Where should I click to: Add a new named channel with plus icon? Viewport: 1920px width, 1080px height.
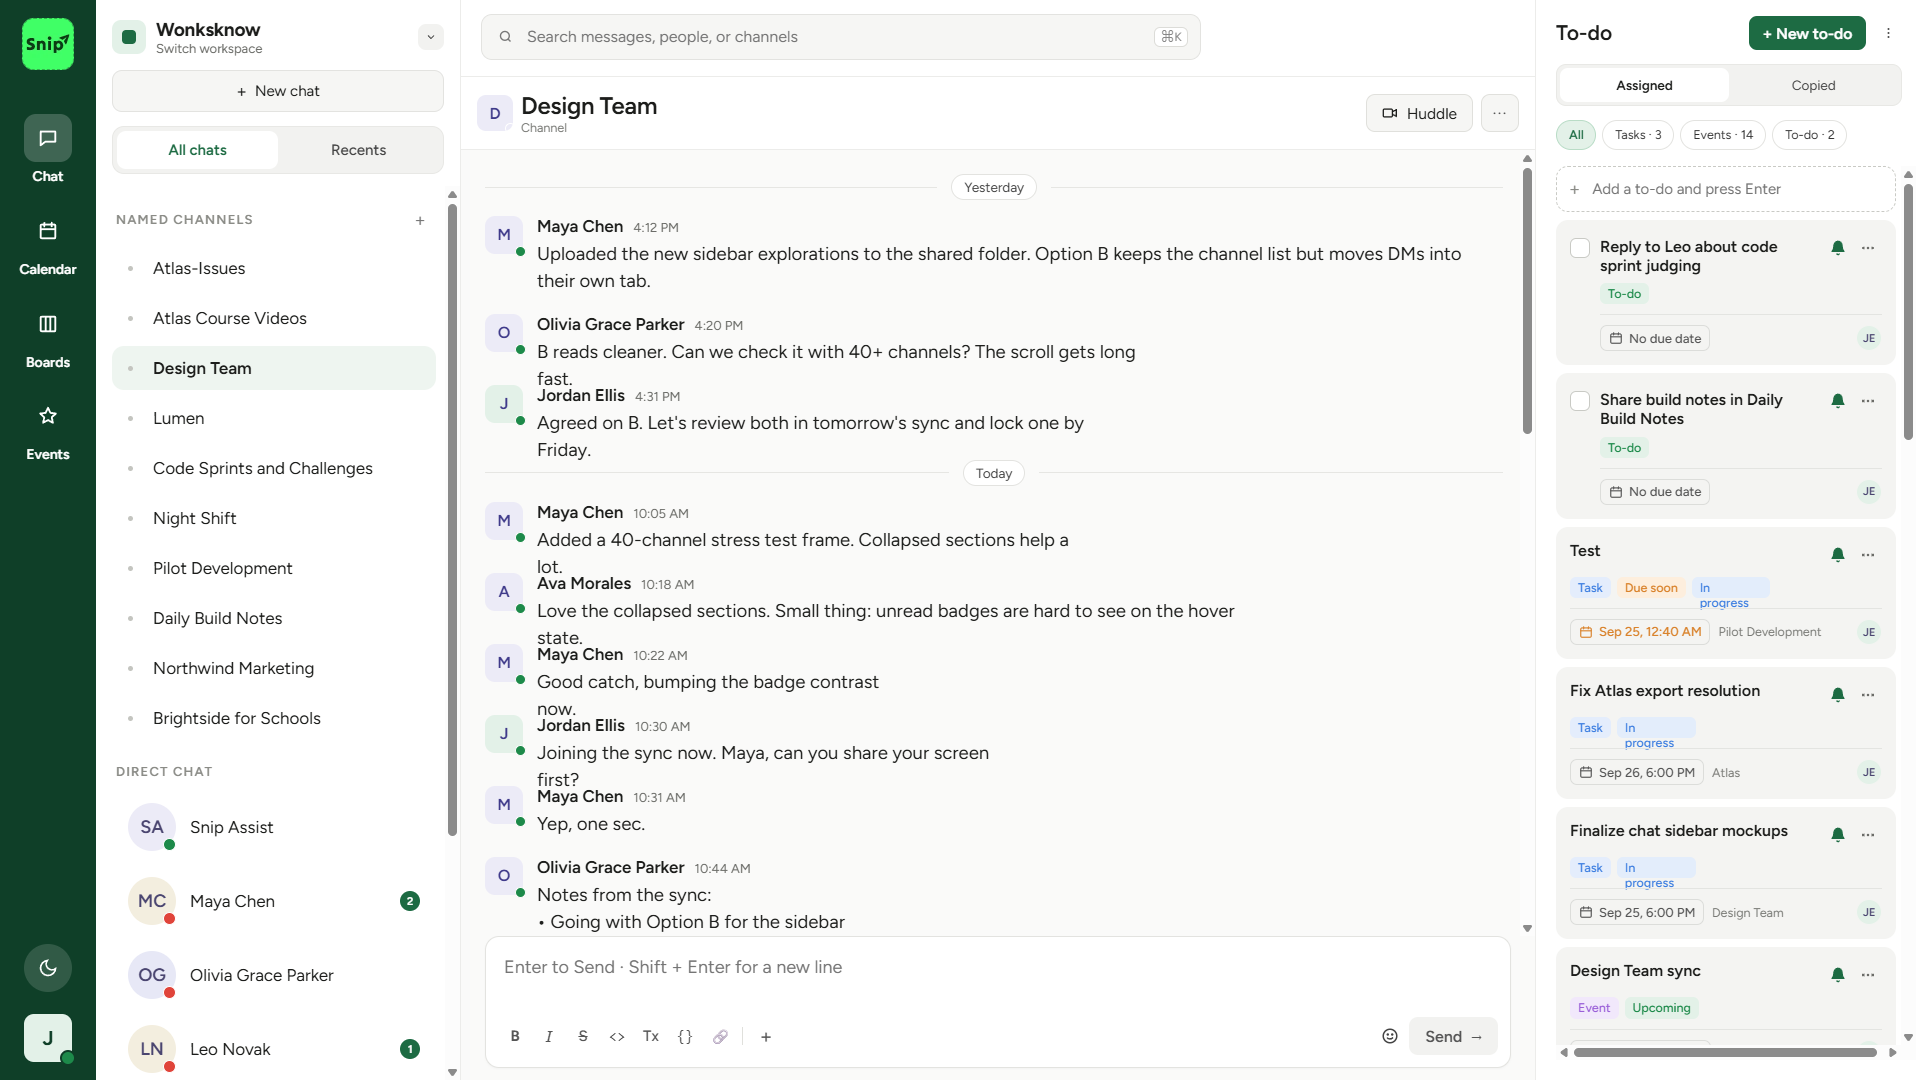[420, 220]
